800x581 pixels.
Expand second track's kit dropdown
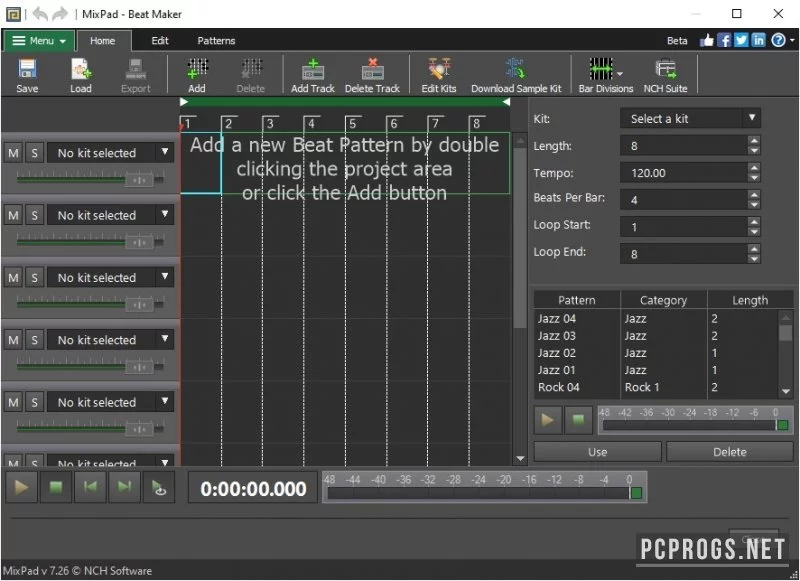tap(165, 214)
